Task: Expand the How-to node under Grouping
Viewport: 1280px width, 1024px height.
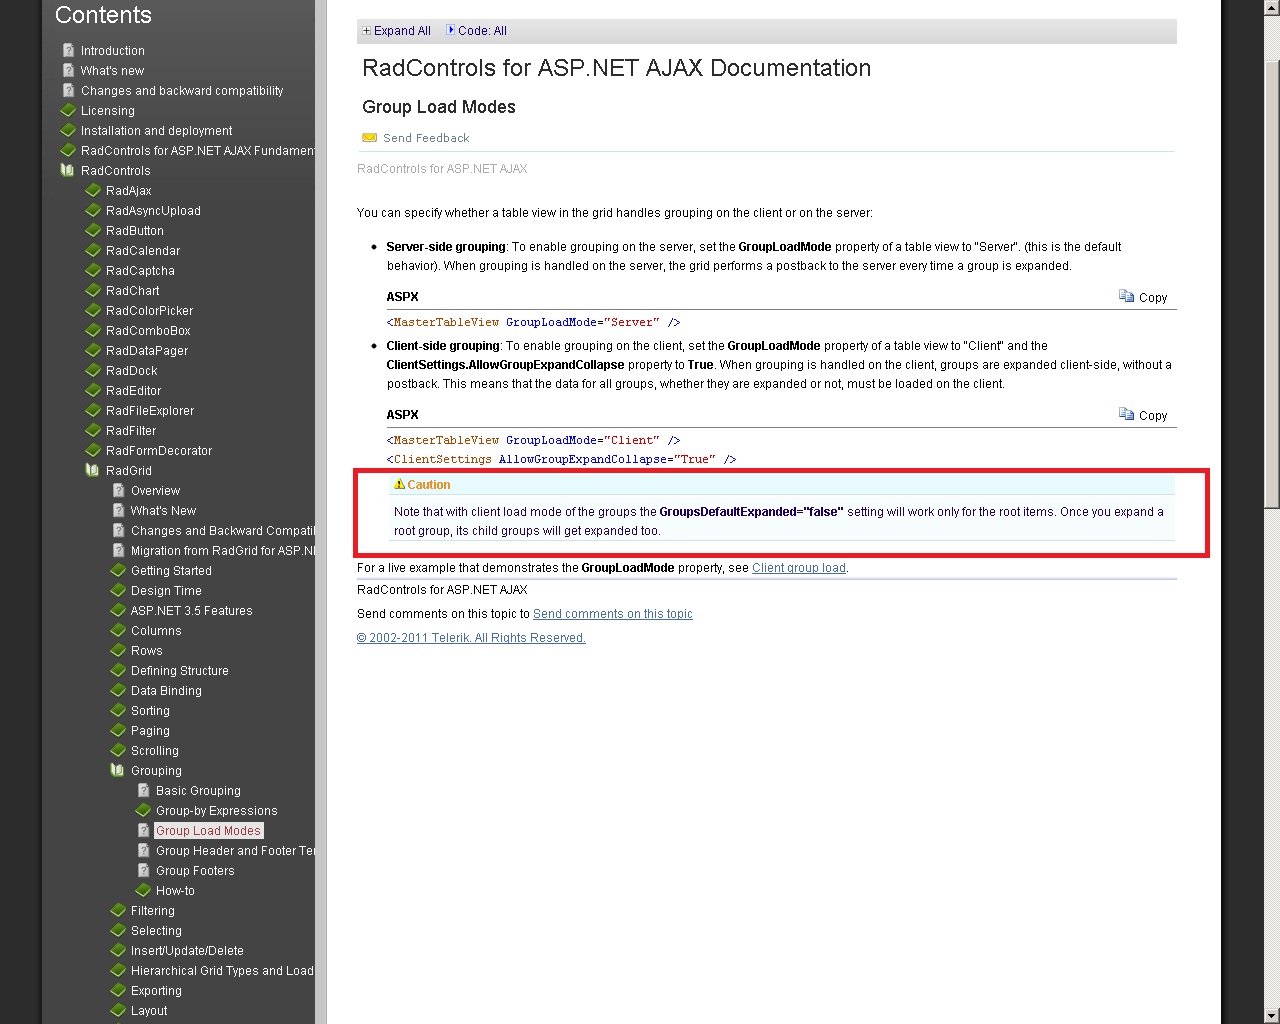Action: (143, 890)
